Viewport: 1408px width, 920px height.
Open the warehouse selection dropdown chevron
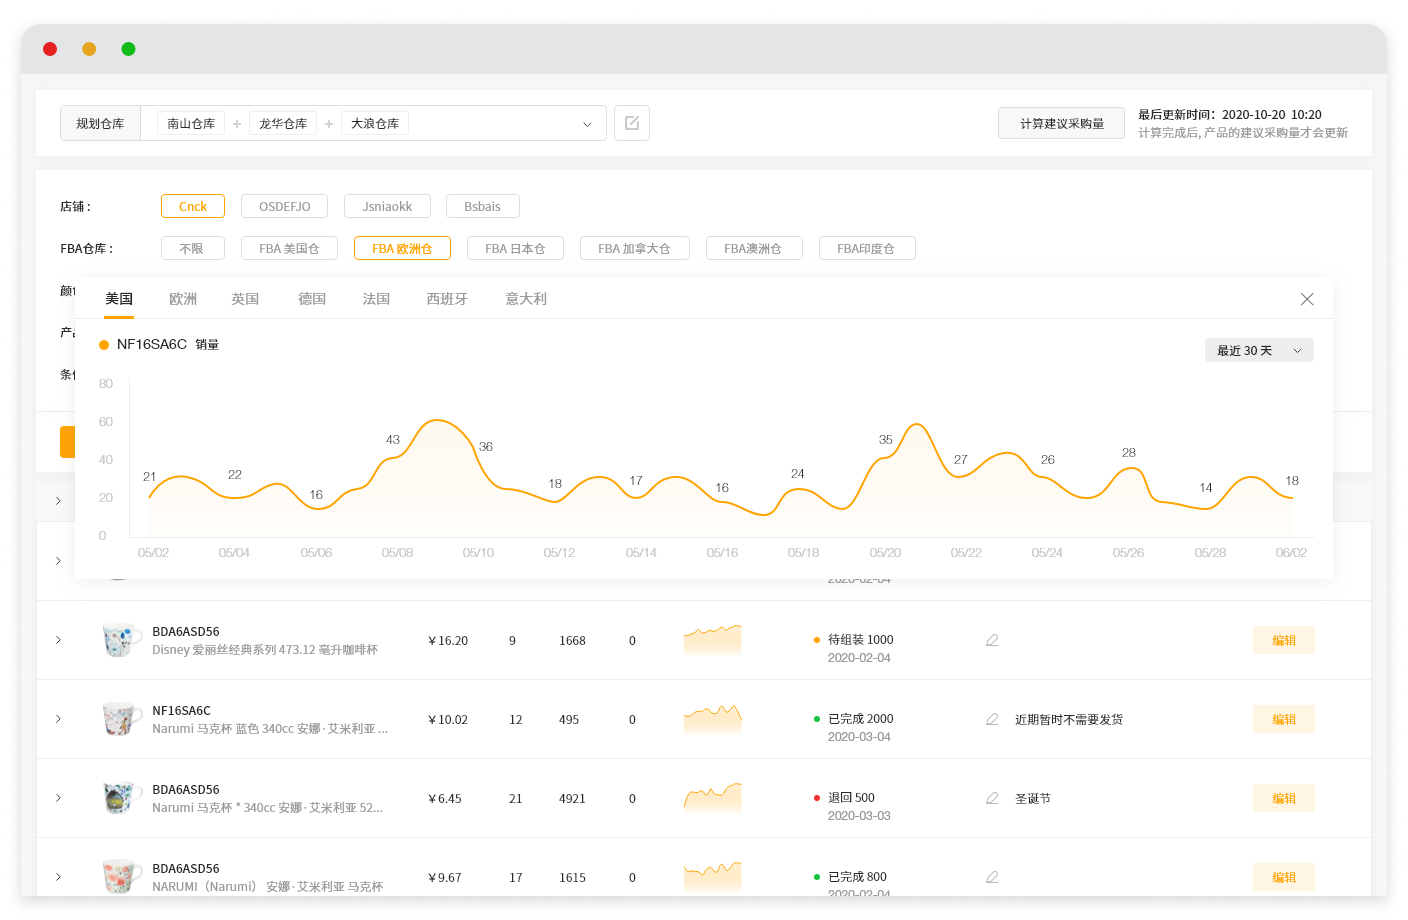(587, 122)
